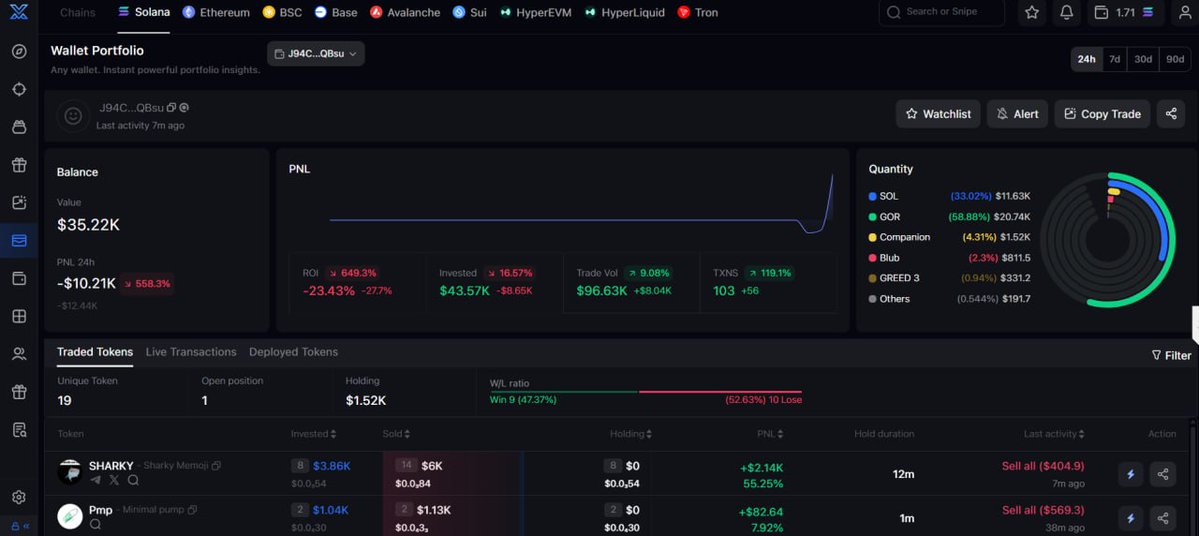The width and height of the screenshot is (1199, 536).
Task: Switch to the 7d time range
Action: tap(1115, 59)
